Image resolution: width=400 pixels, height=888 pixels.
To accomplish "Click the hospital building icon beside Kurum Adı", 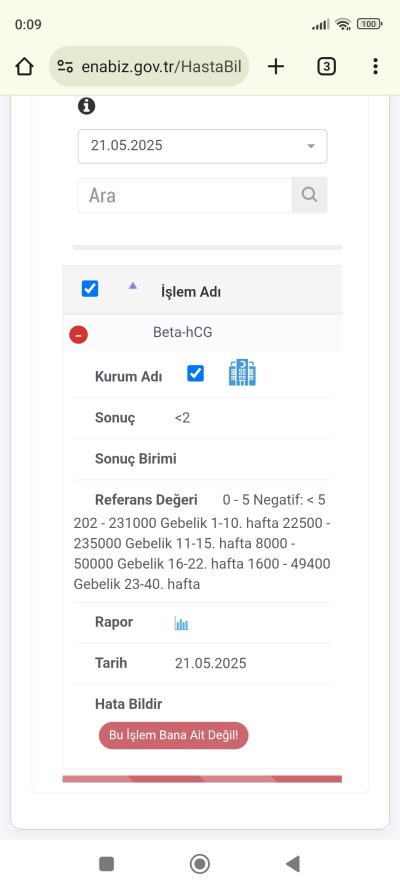I will point(242,373).
